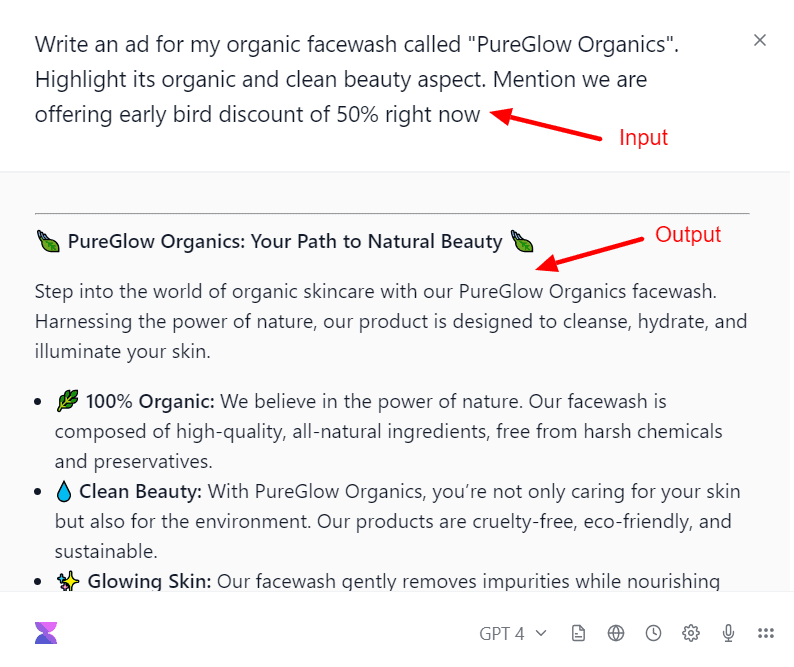The height and width of the screenshot is (667, 794).
Task: Open settings via the gear icon
Action: point(690,633)
